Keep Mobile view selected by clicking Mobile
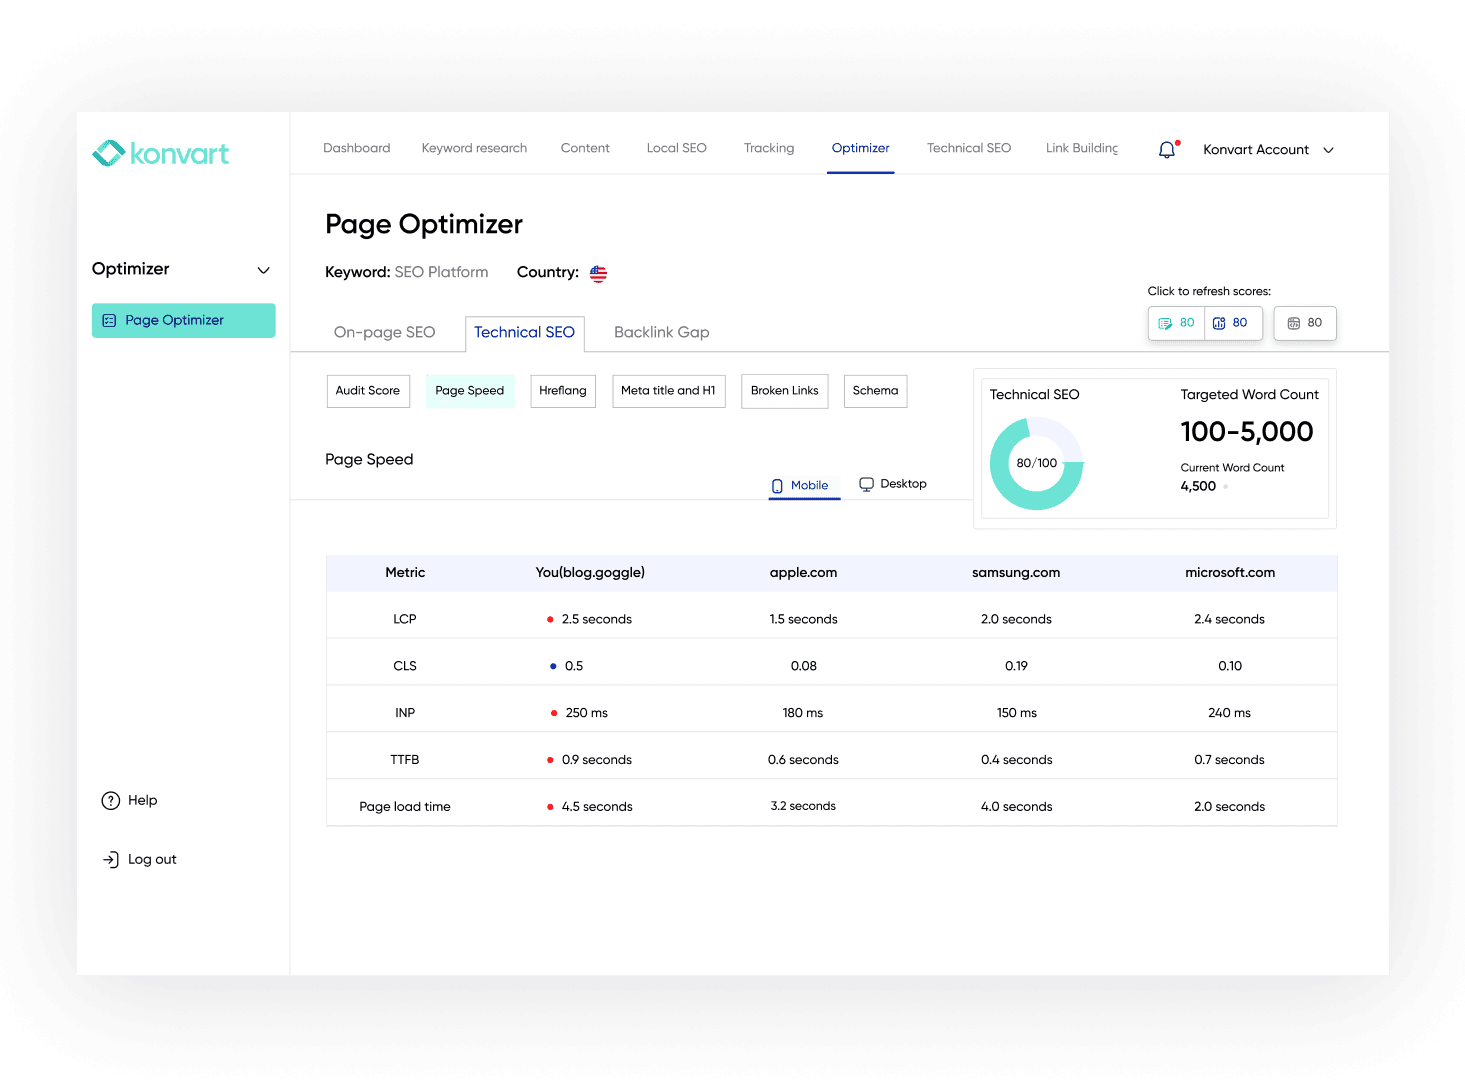 coord(803,485)
